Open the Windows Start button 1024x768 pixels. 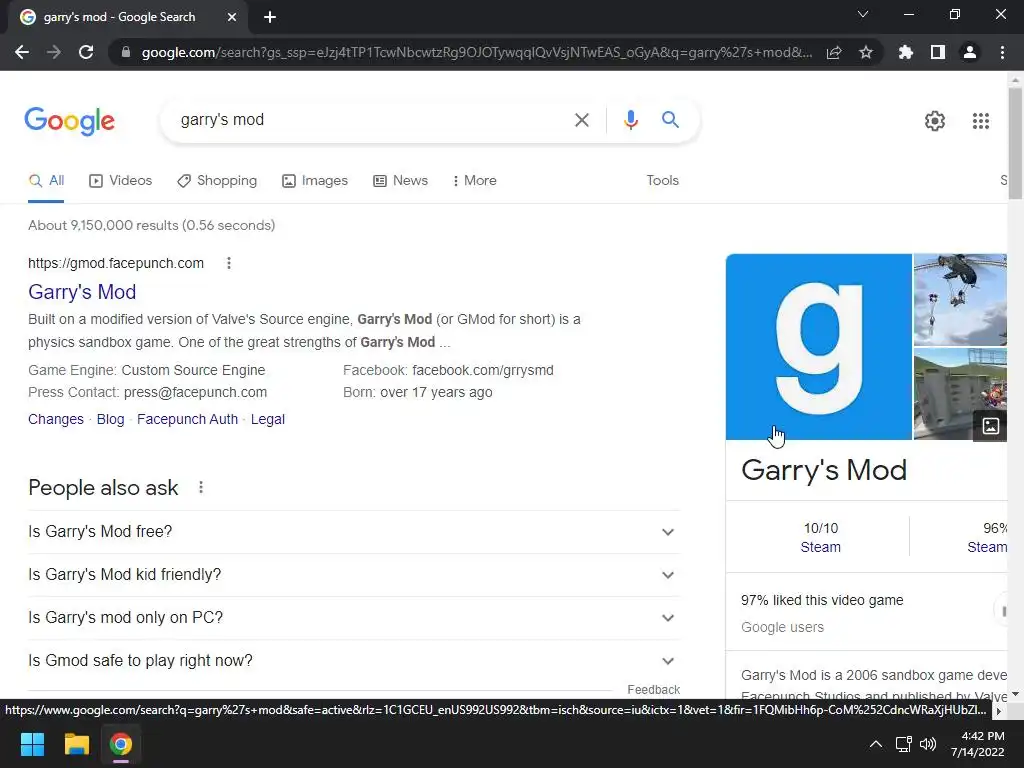click(32, 744)
